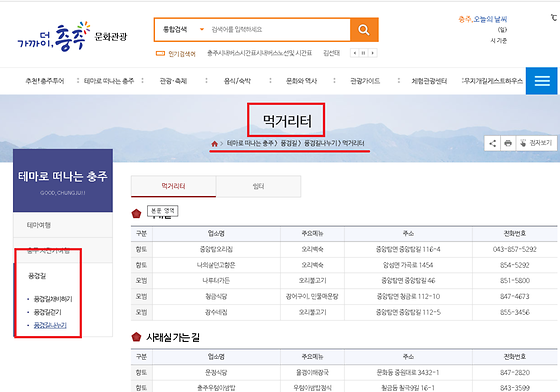Screen dimensions: 560x392
Task: Click the home icon in breadcrumb
Action: point(214,144)
